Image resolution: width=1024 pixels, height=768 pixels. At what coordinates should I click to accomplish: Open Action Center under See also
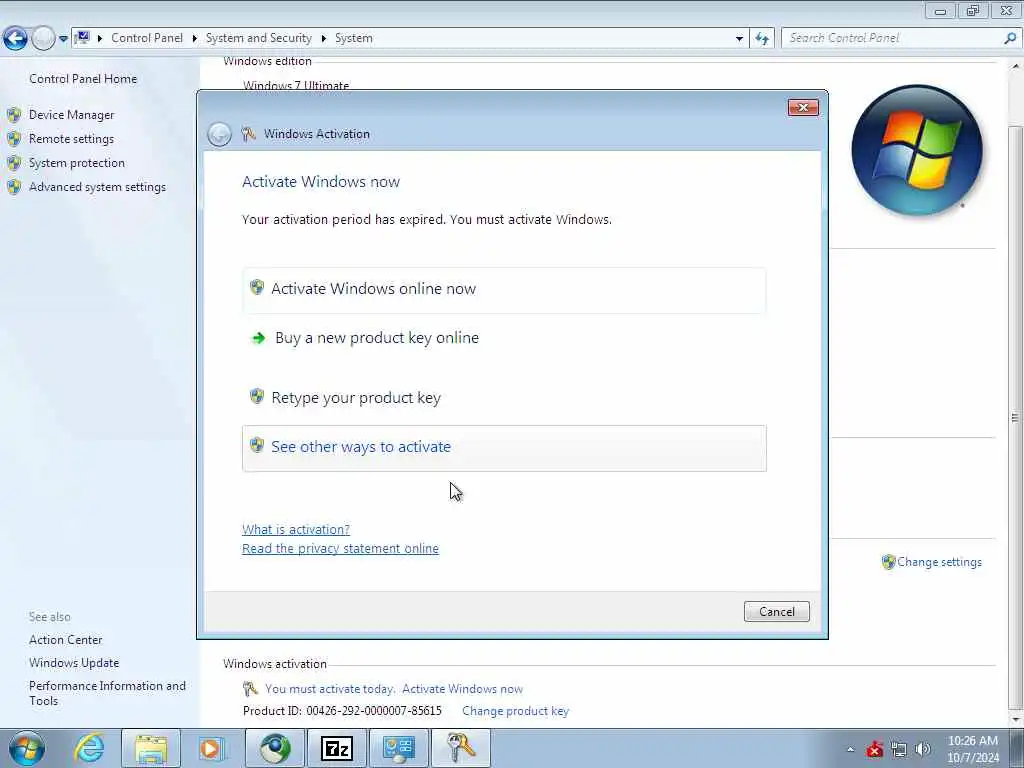[65, 640]
